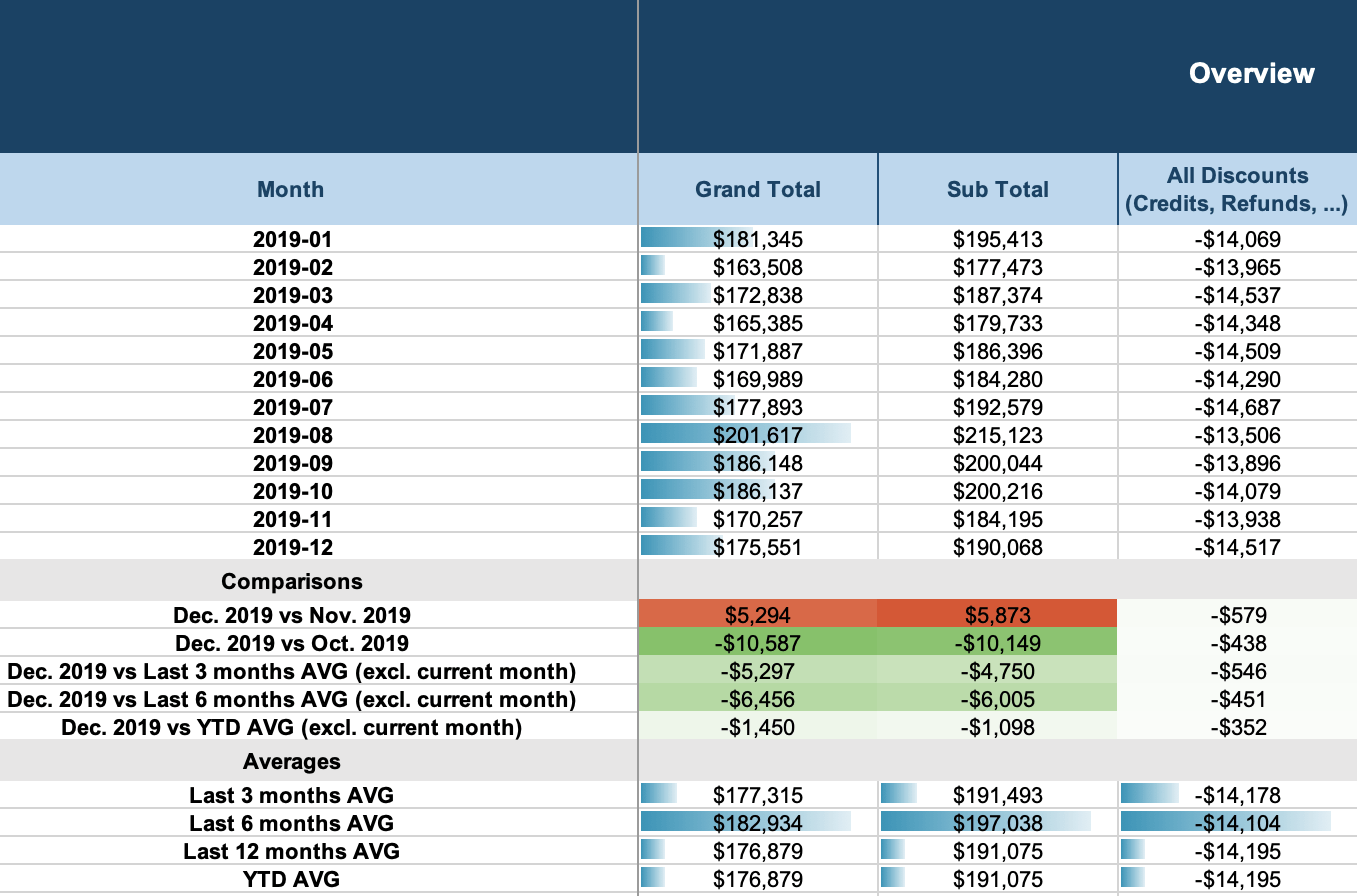
Task: Click the -$6,005 comparison cell
Action: tap(998, 699)
